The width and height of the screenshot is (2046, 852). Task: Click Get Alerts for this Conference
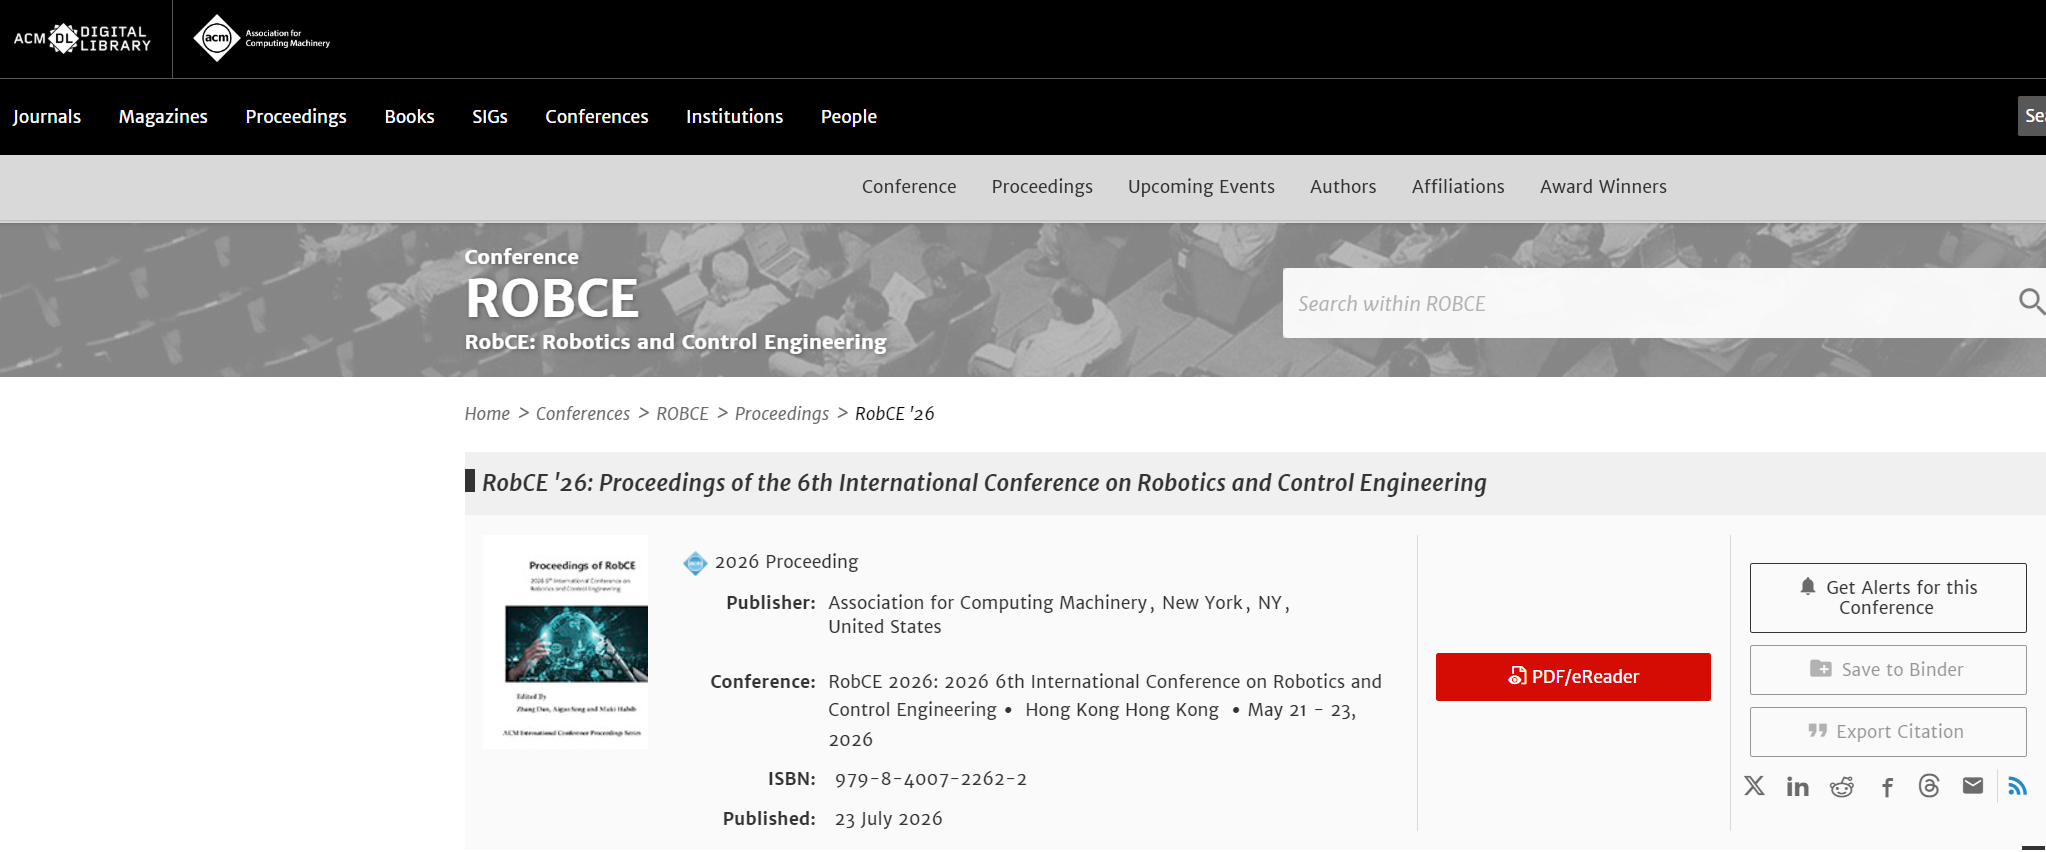point(1888,598)
